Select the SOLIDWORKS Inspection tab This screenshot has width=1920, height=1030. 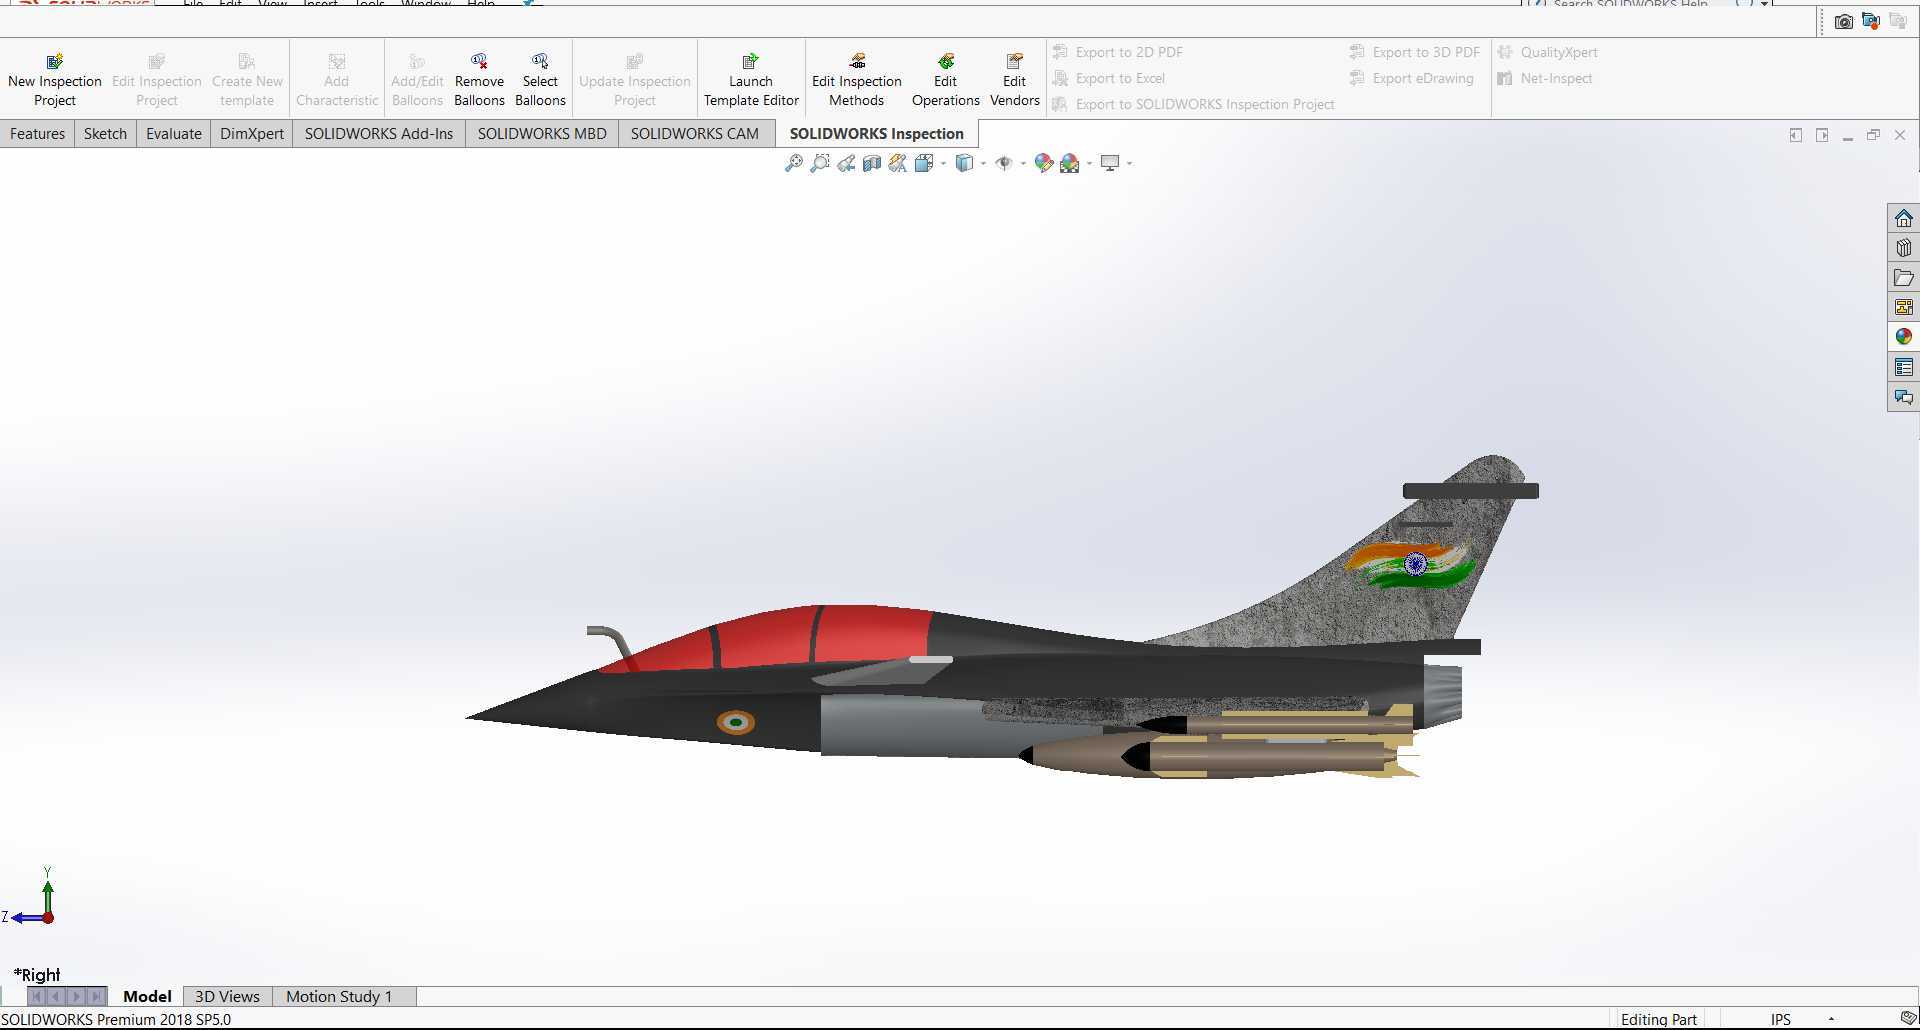tap(877, 134)
